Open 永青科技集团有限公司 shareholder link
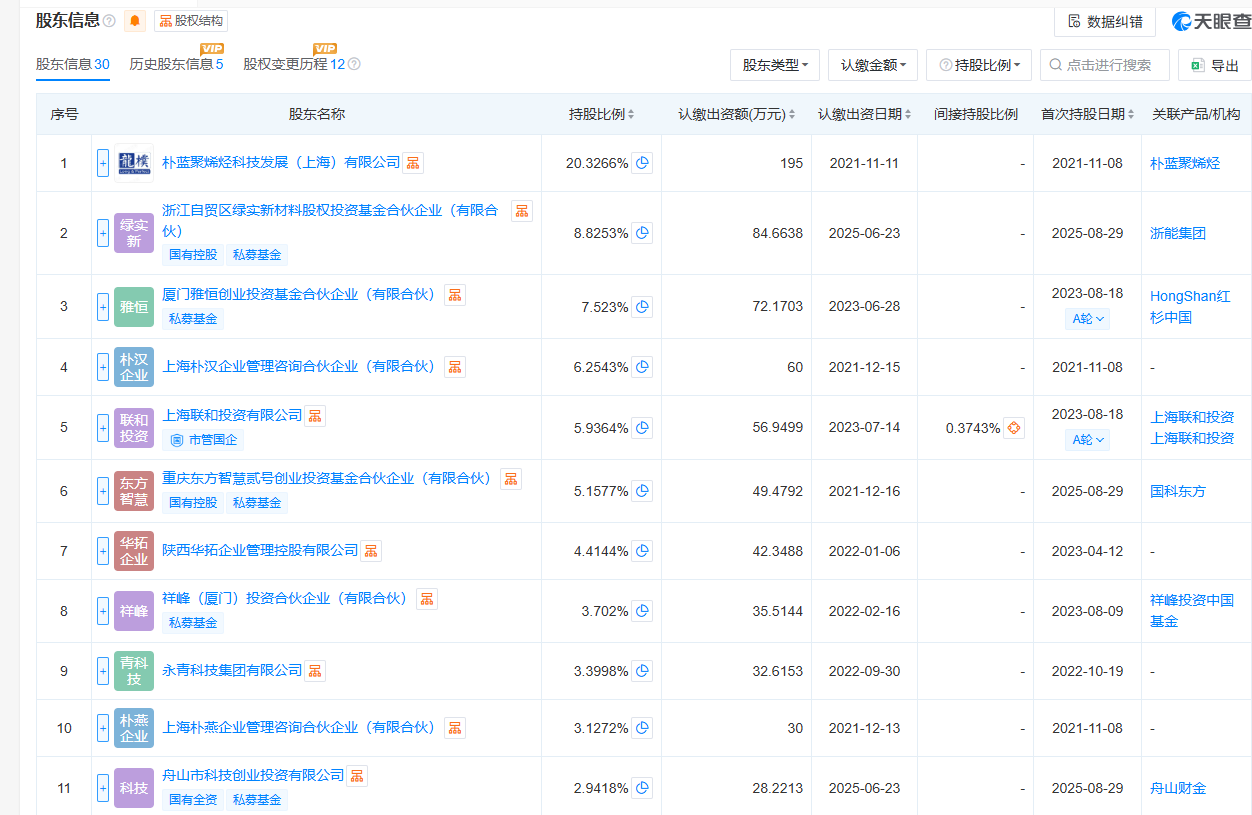Screen dimensions: 1252x815 (232, 671)
